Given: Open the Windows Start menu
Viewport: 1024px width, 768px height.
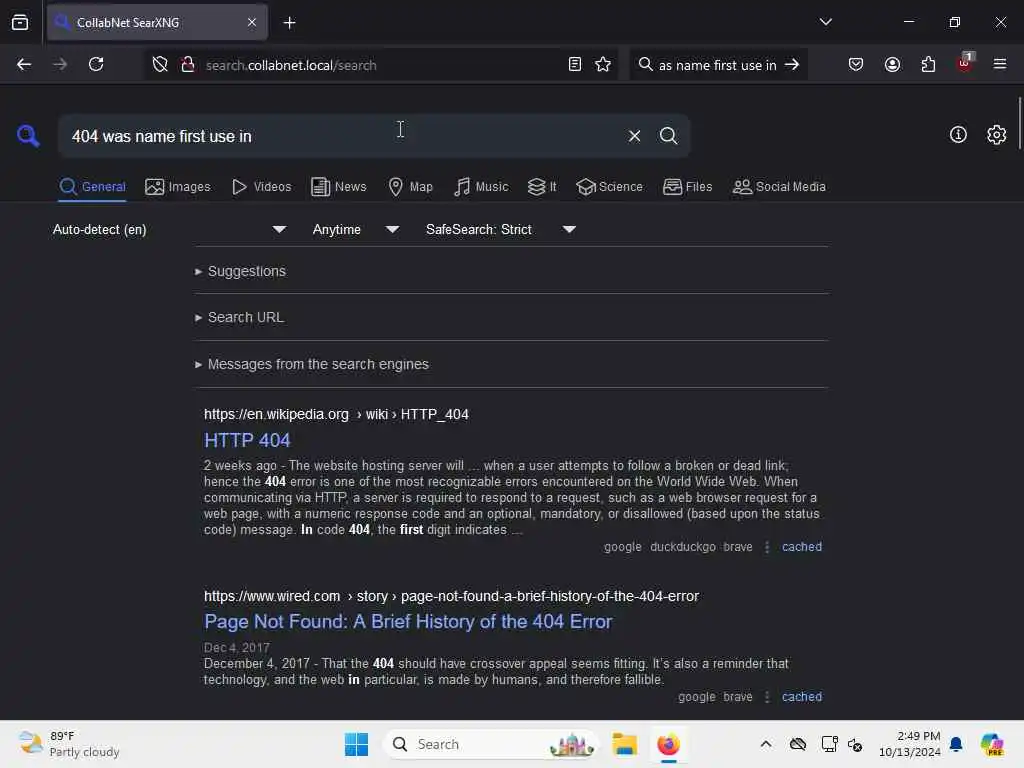Looking at the screenshot, I should click(x=357, y=744).
